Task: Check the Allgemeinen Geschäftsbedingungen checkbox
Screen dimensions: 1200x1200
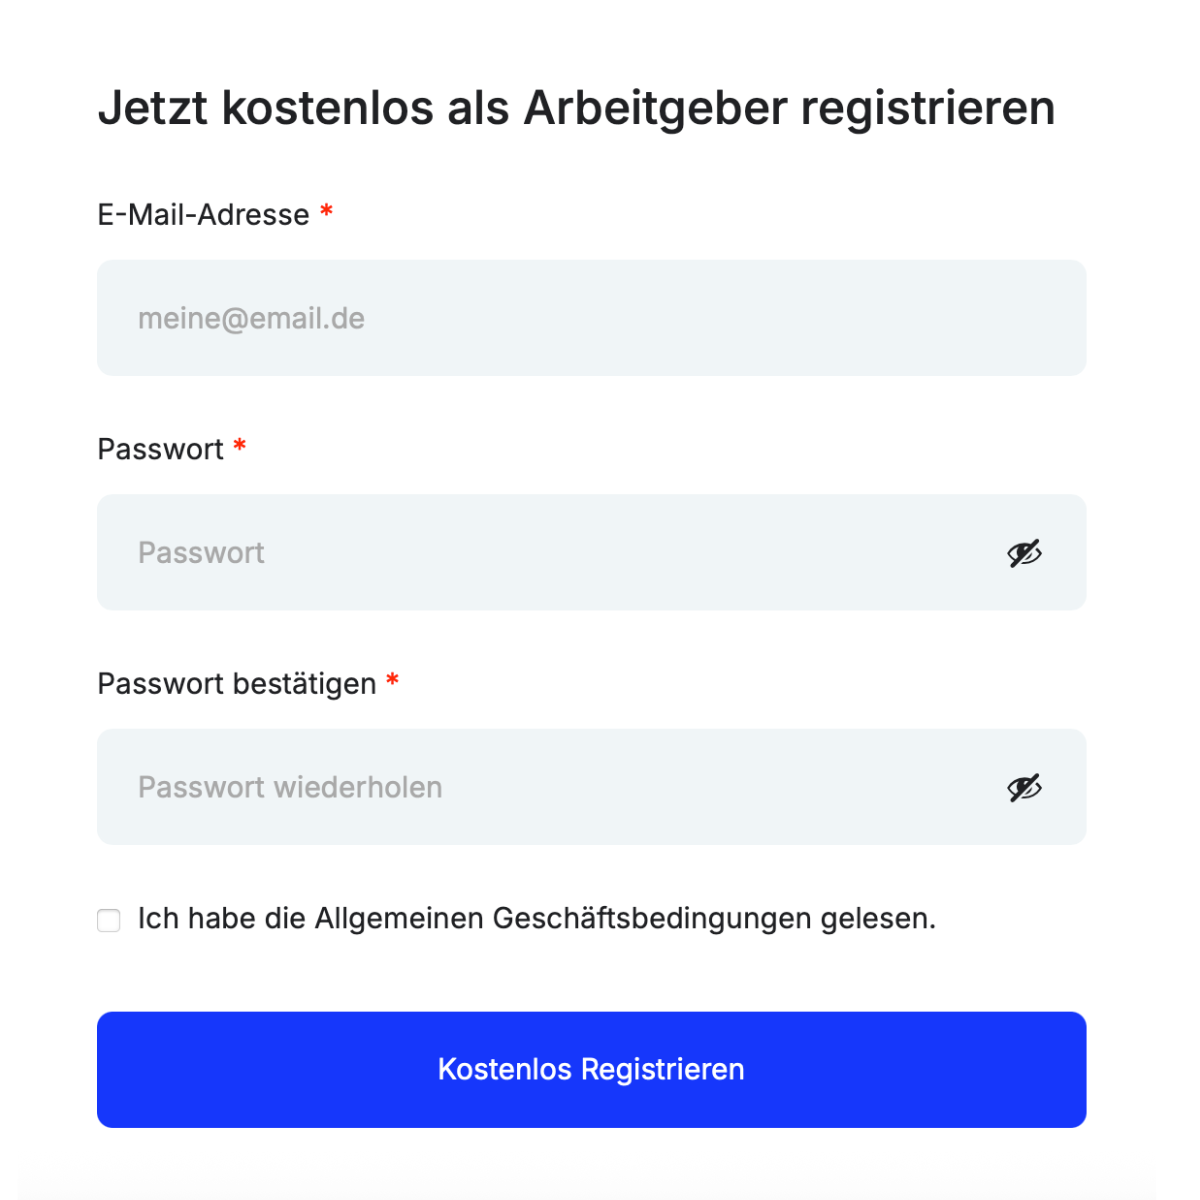Action: tap(109, 920)
